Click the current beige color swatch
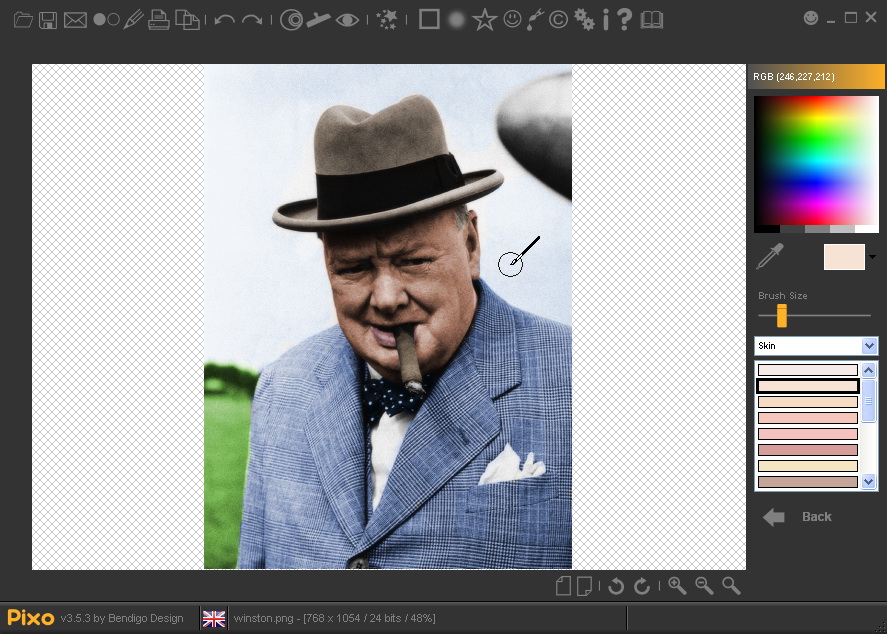The height and width of the screenshot is (634, 887). point(844,257)
